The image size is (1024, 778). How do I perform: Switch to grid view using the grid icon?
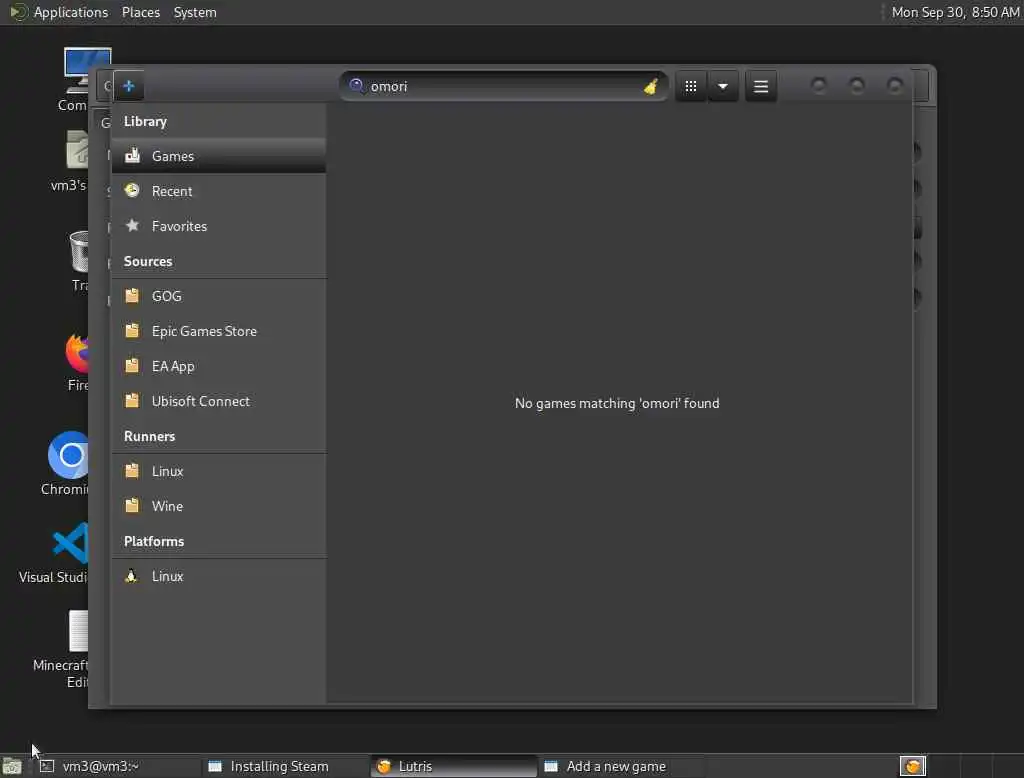pos(690,86)
